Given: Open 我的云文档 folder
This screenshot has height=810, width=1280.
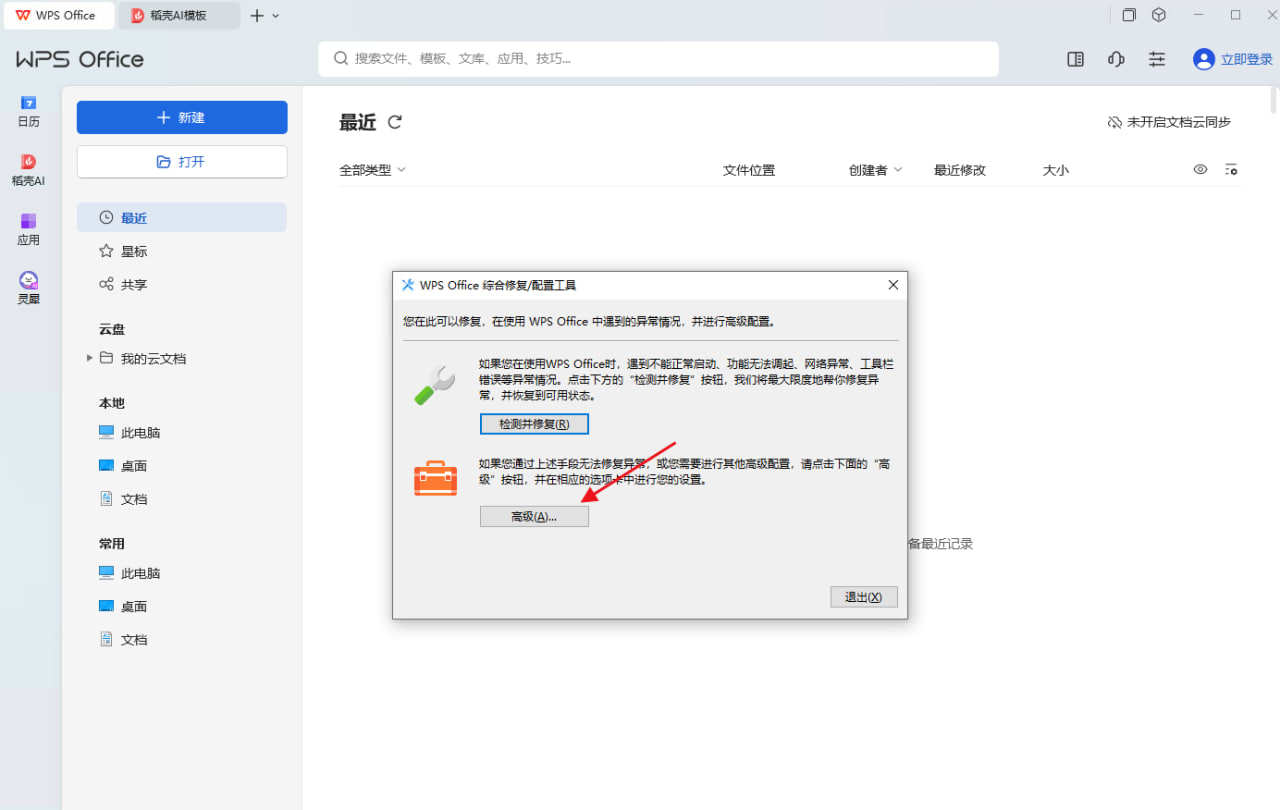Looking at the screenshot, I should pyautogui.click(x=153, y=358).
